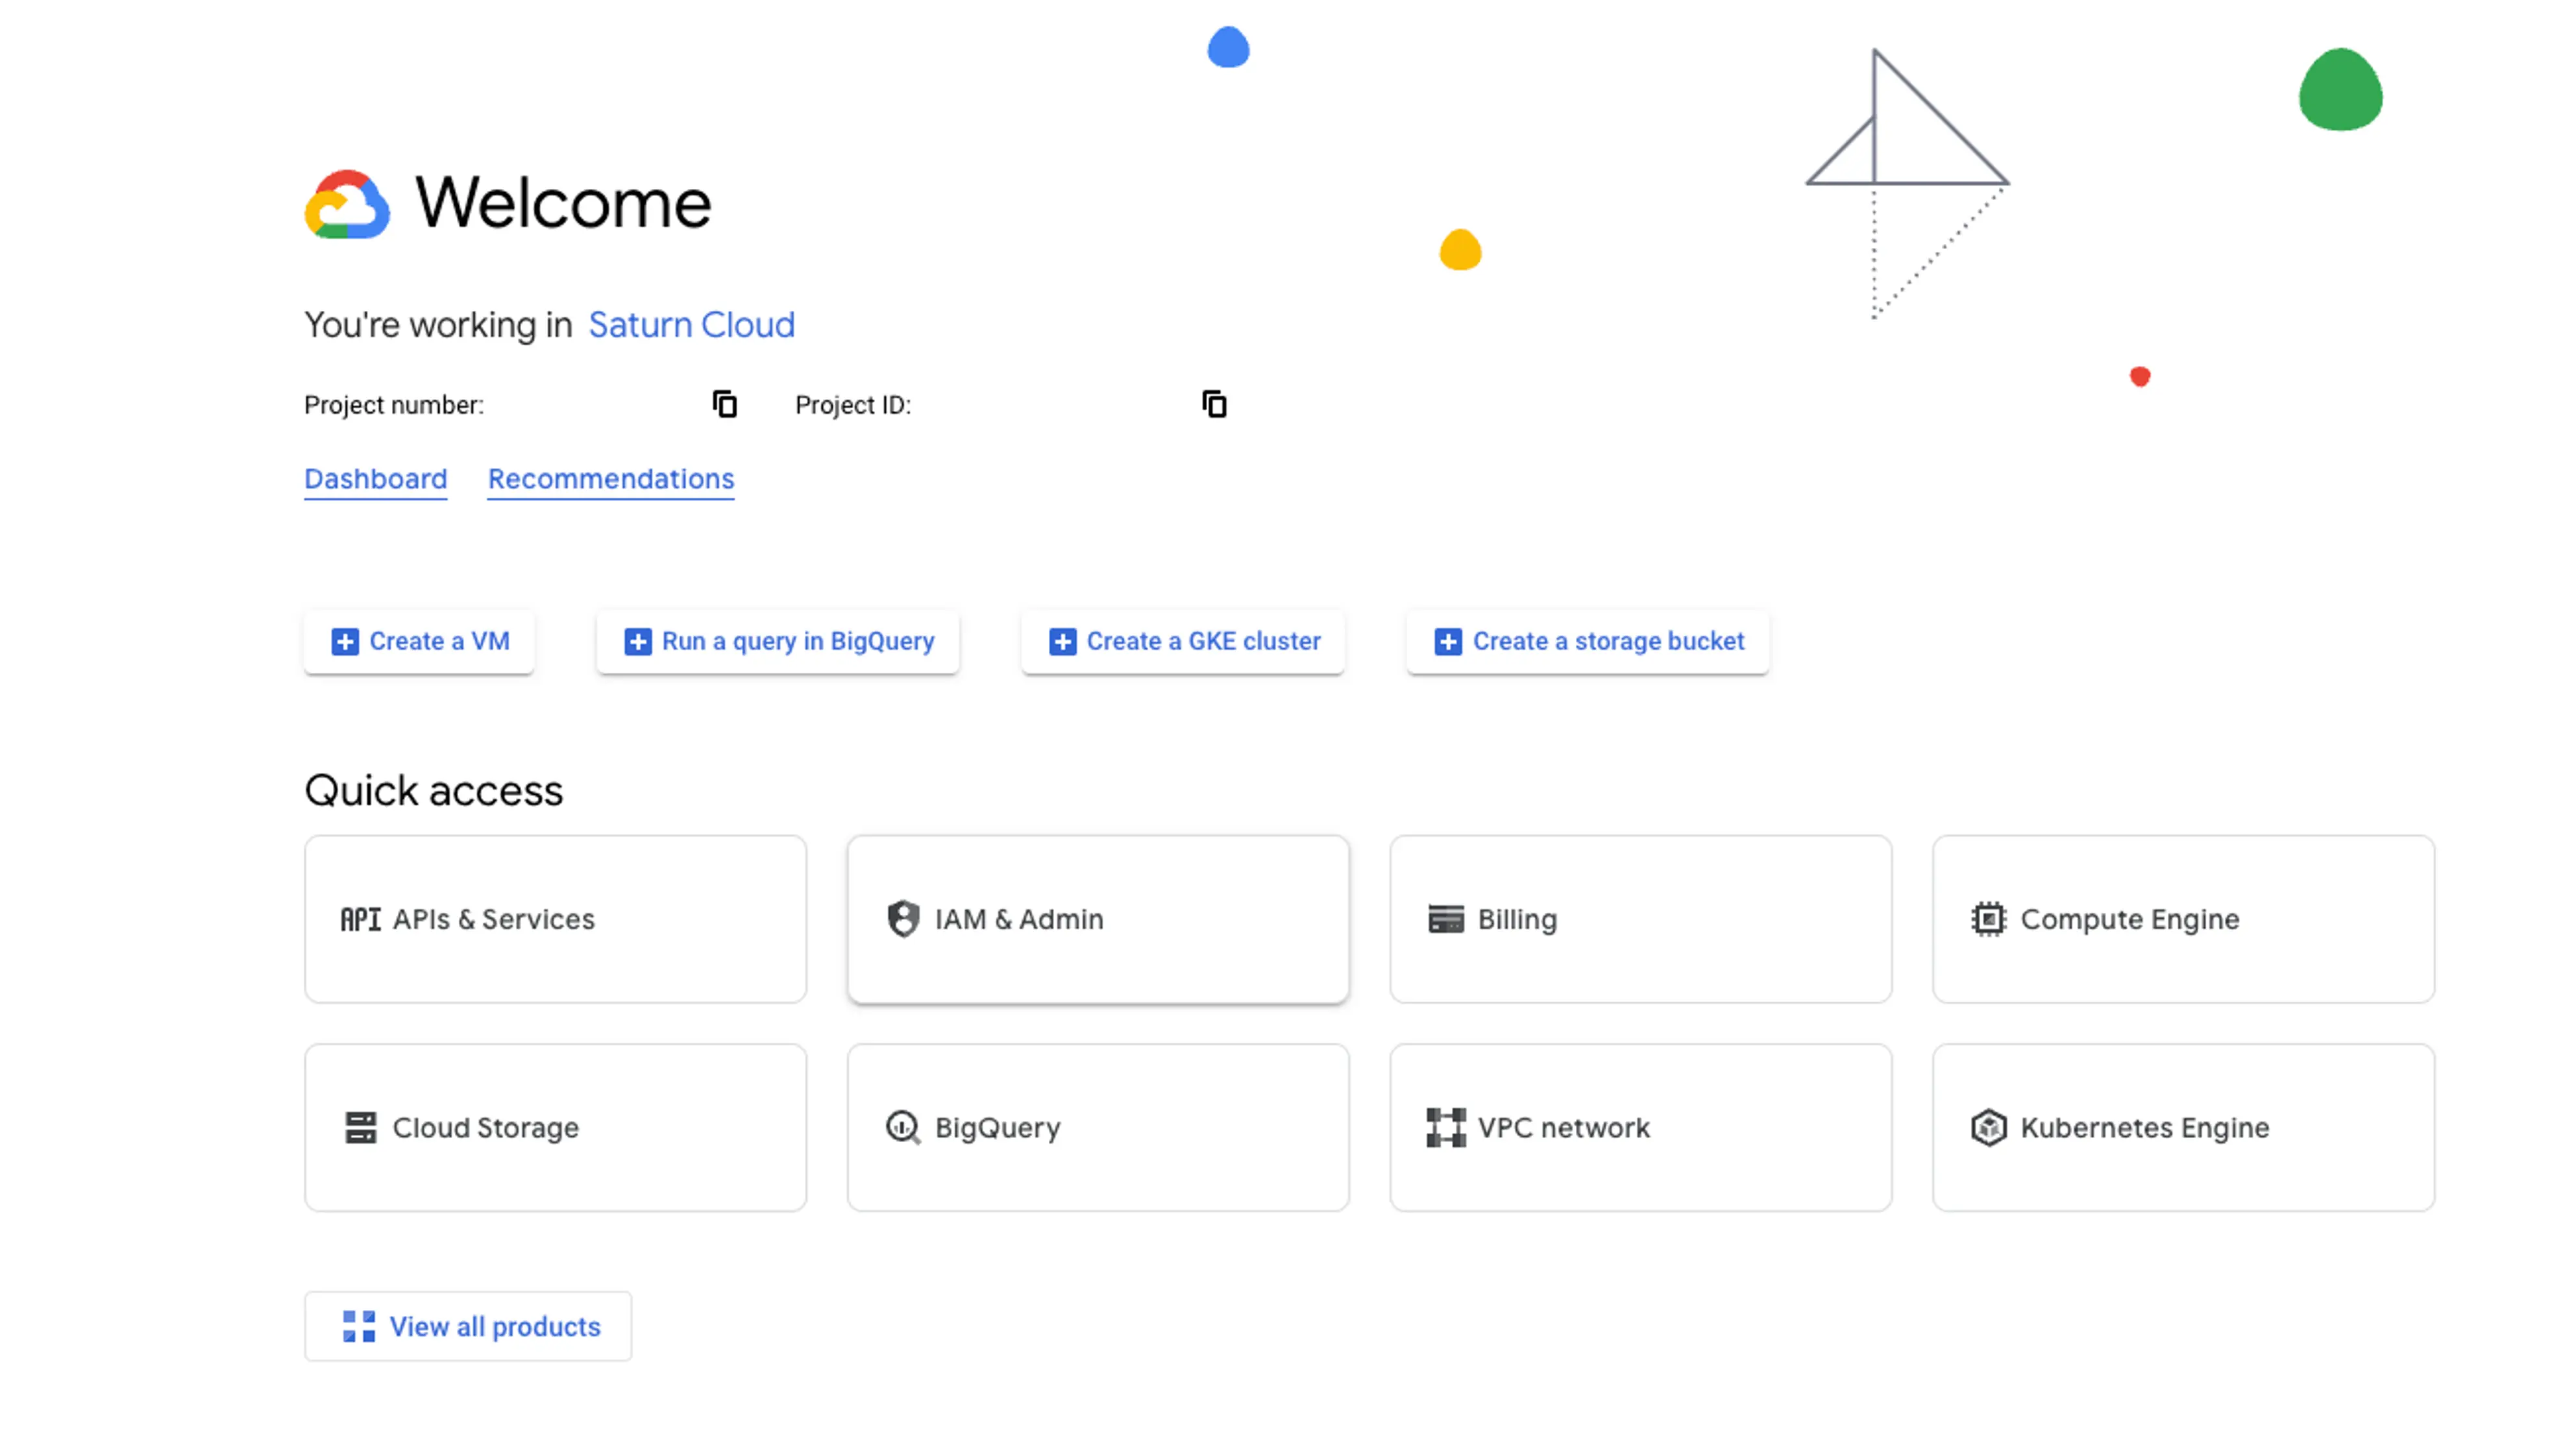The image size is (2576, 1445).
Task: Click the storage icon in Cloud Storage card
Action: point(360,1128)
